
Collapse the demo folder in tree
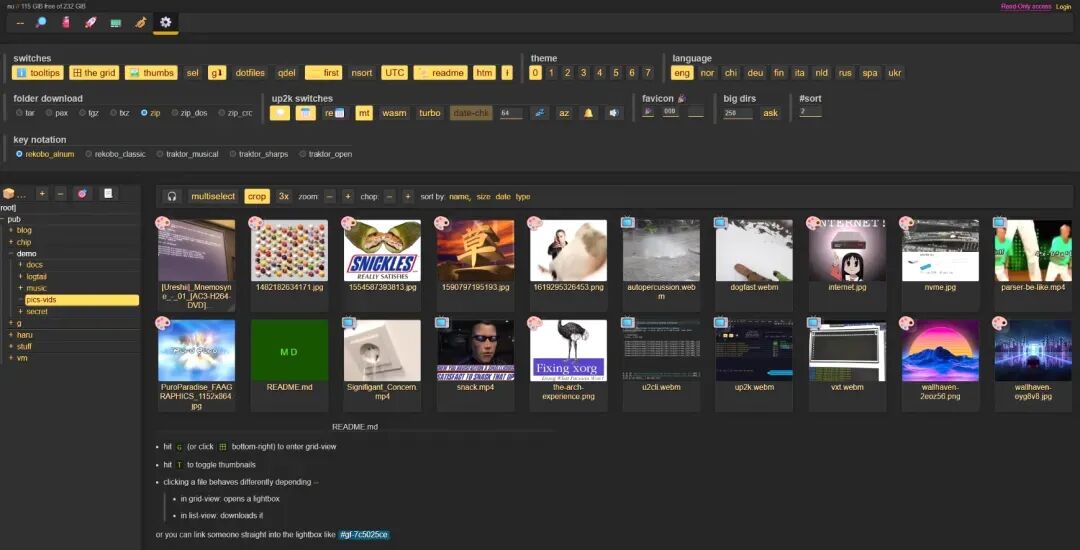click(10, 254)
